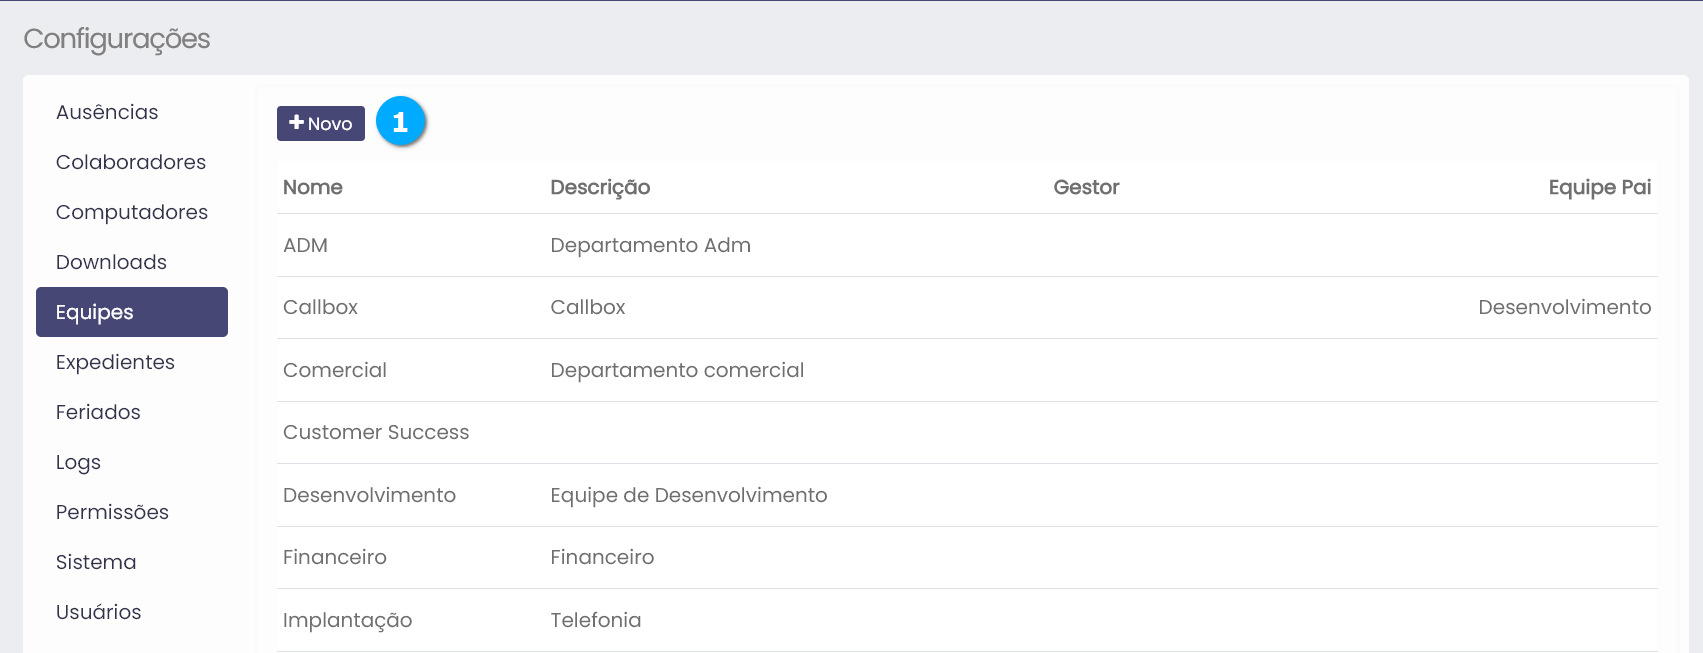The width and height of the screenshot is (1703, 653).
Task: Go to Computadores in the sidebar
Action: pos(132,212)
